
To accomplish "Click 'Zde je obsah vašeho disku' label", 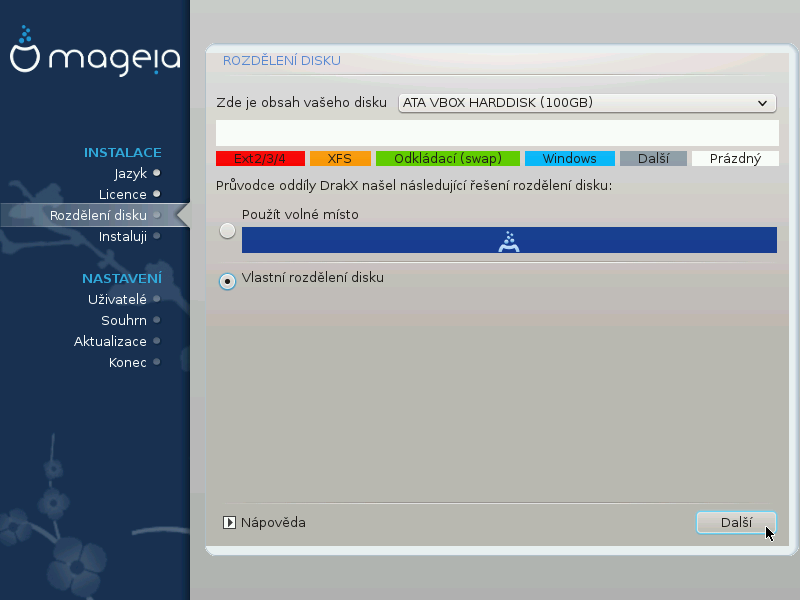I will click(x=302, y=103).
